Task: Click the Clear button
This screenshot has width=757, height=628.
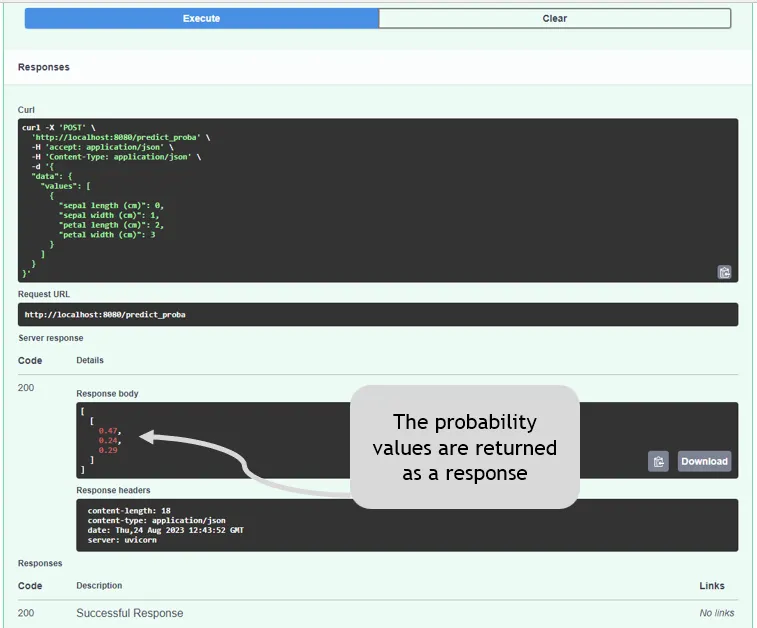Action: point(554,18)
